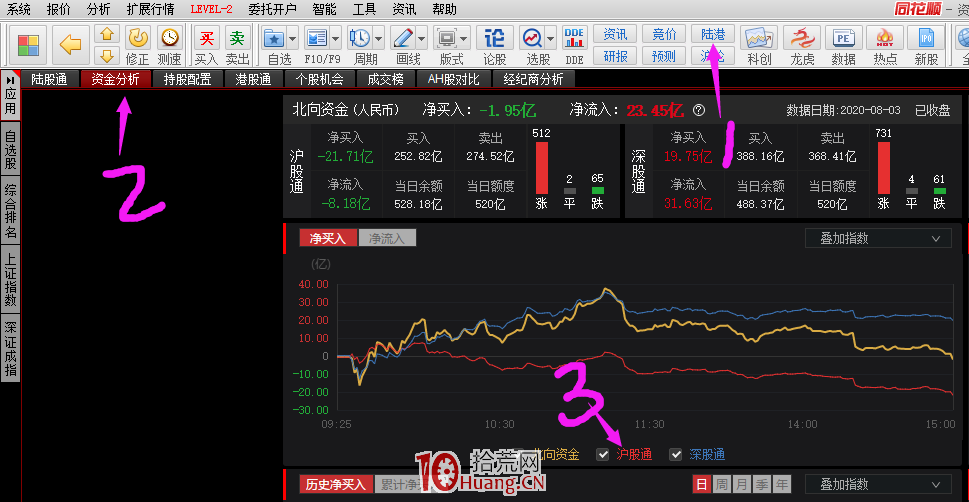The image size is (969, 502).
Task: Switch to the AH股对比 tab
Action: pos(454,79)
